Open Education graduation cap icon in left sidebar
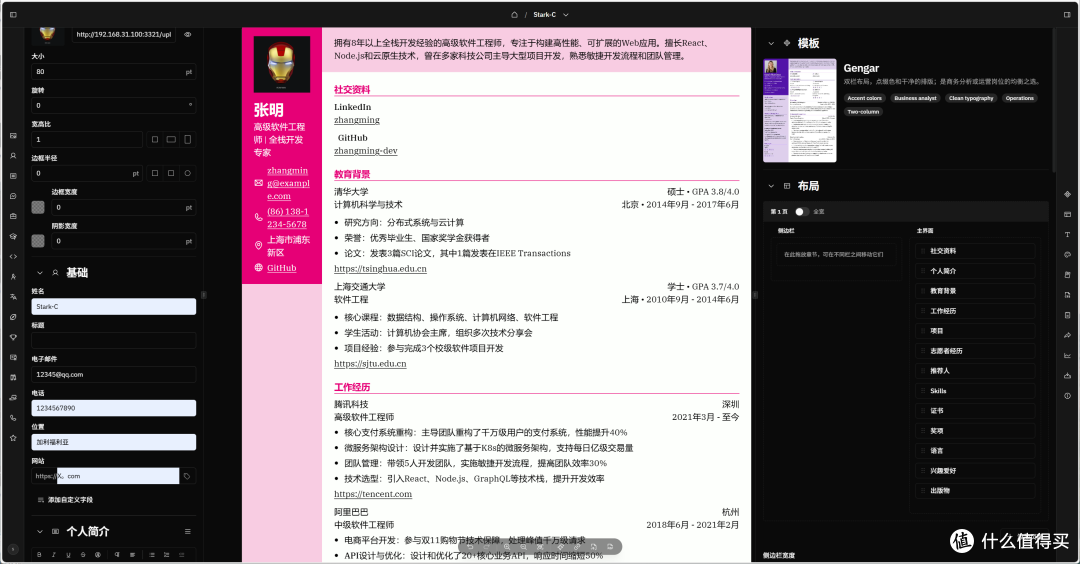1080x564 pixels. (x=13, y=236)
